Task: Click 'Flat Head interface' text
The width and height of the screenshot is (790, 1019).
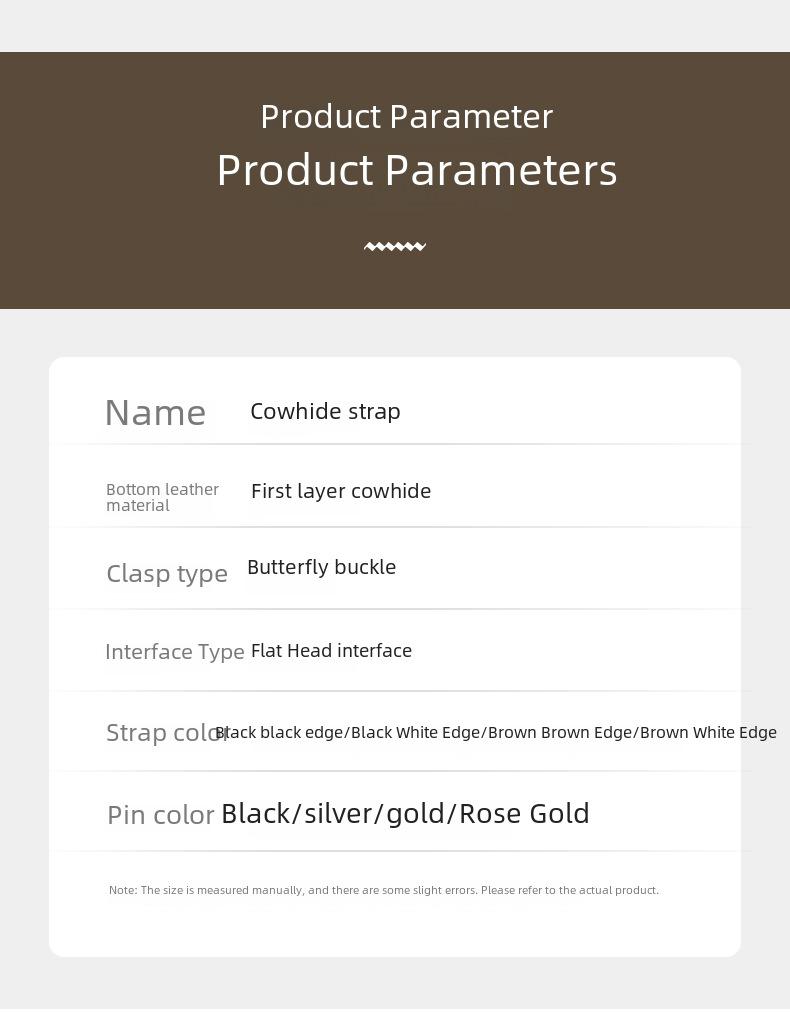Action: click(x=331, y=651)
